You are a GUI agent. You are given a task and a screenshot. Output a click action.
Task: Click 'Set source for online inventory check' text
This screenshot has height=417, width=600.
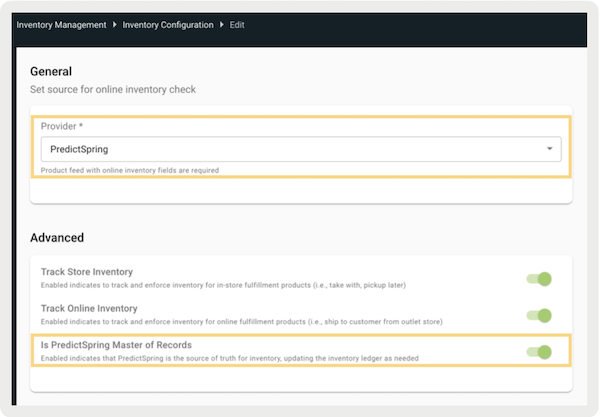pyautogui.click(x=113, y=90)
